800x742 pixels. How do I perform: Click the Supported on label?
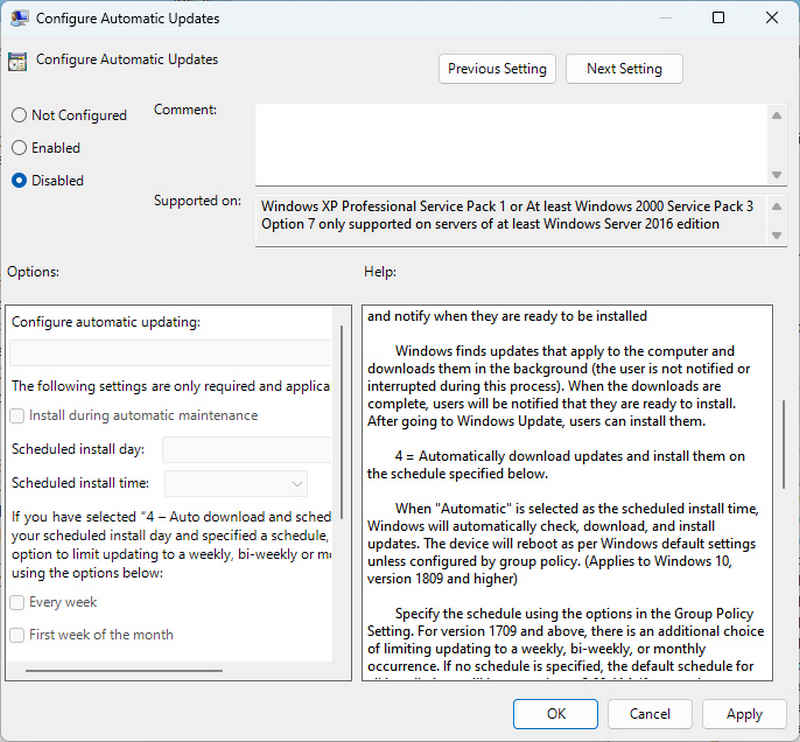(x=197, y=201)
